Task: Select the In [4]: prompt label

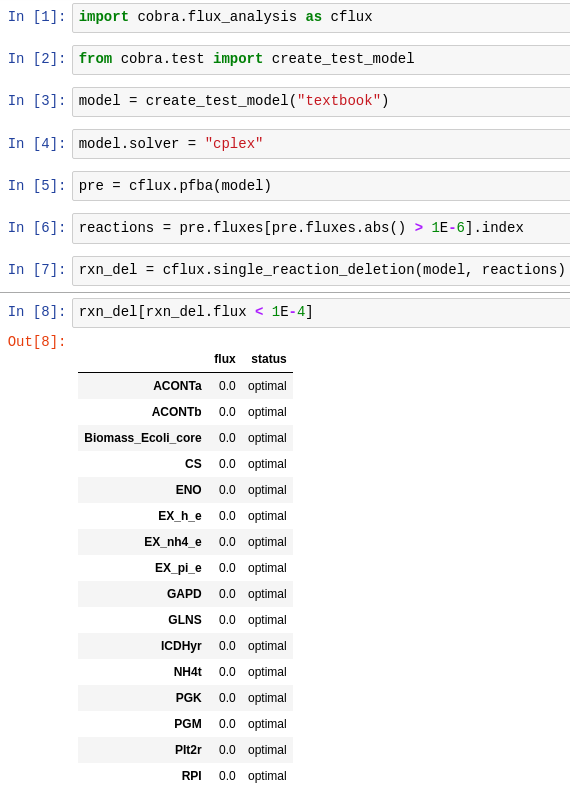Action: pyautogui.click(x=36, y=143)
